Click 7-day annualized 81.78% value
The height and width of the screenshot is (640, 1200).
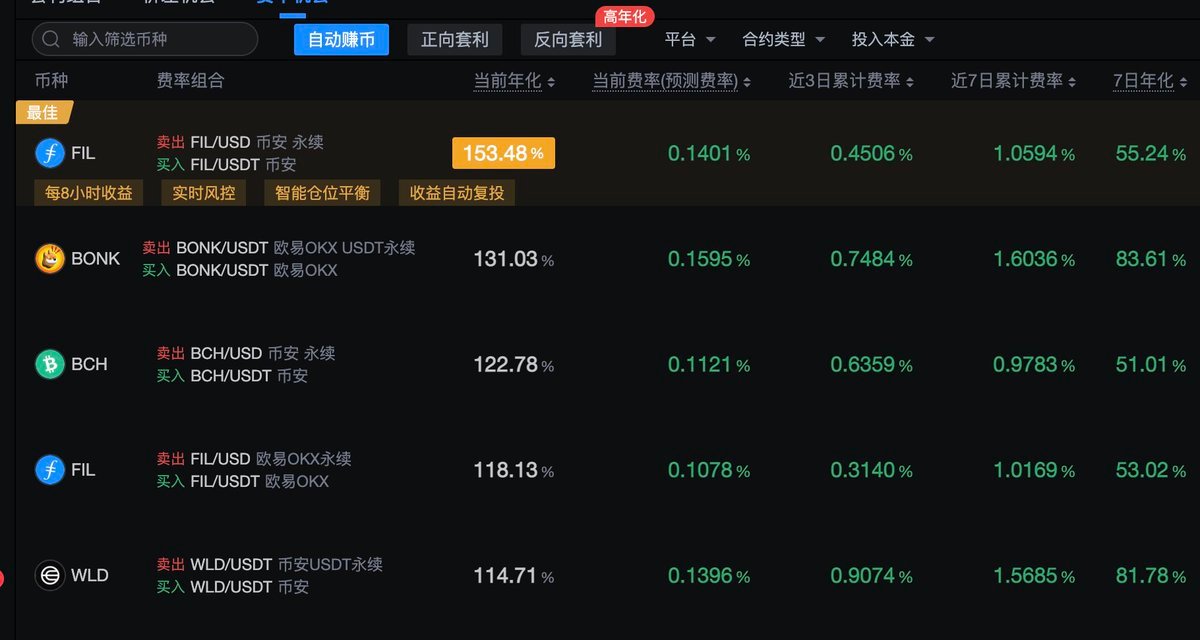[1151, 576]
